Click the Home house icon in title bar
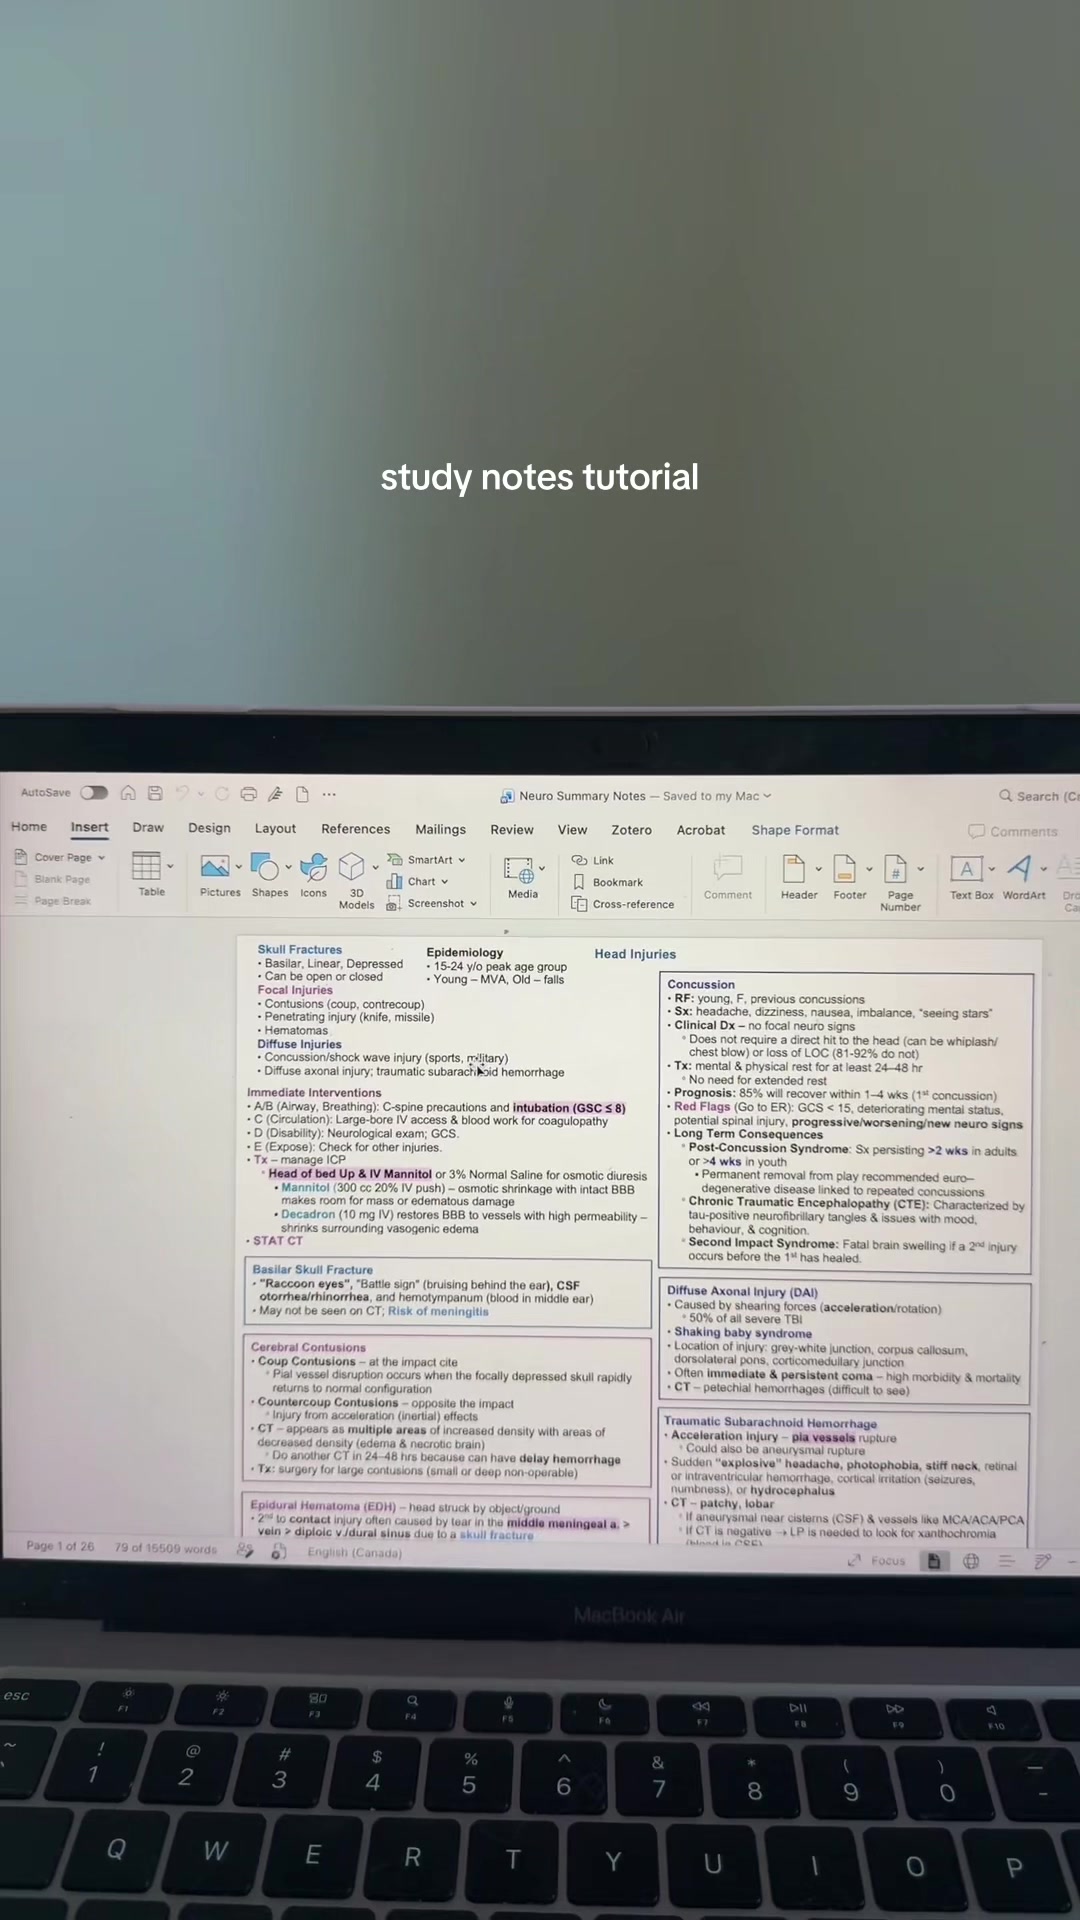The image size is (1080, 1920). click(x=128, y=793)
